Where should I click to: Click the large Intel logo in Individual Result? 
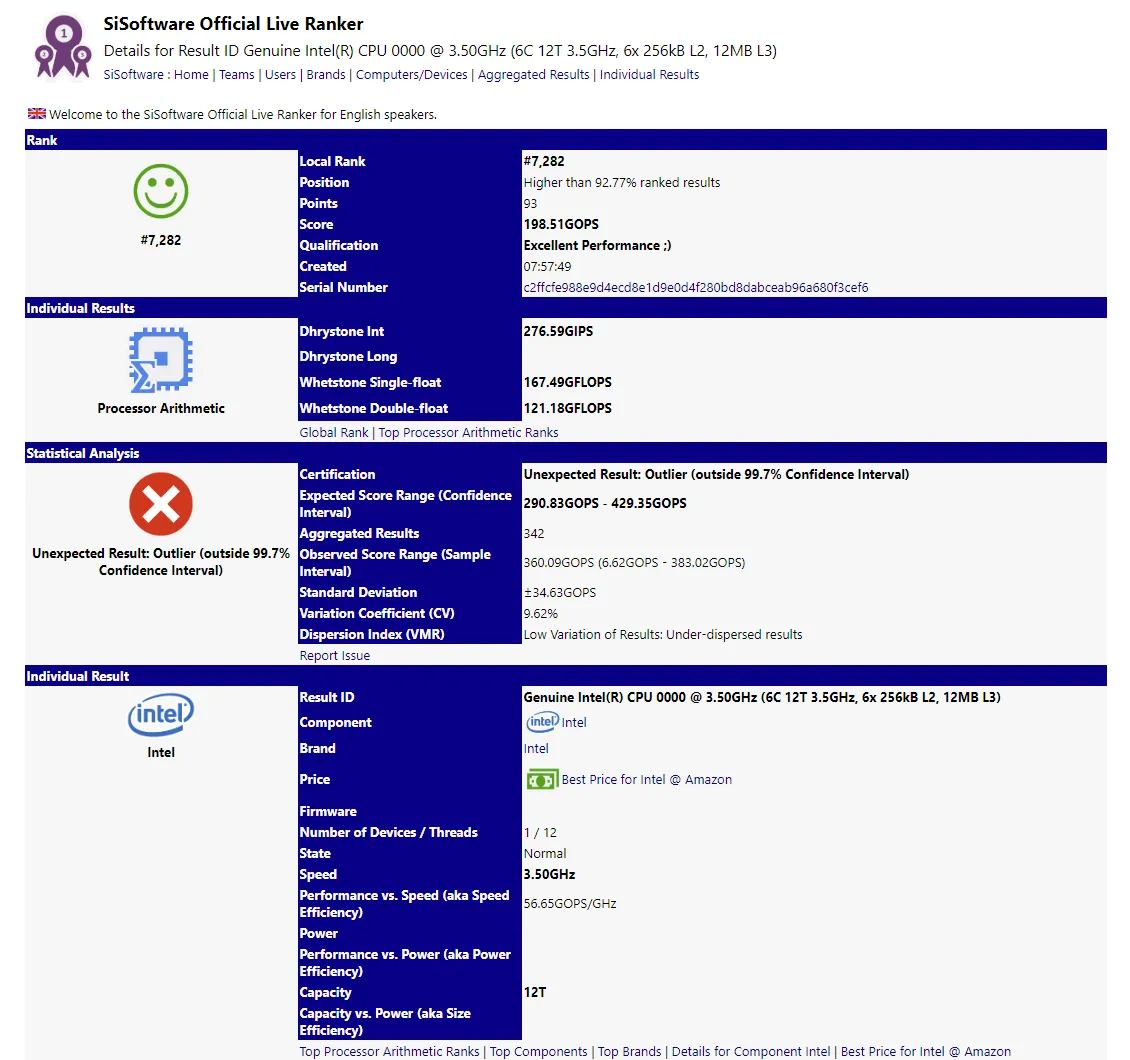coord(161,714)
